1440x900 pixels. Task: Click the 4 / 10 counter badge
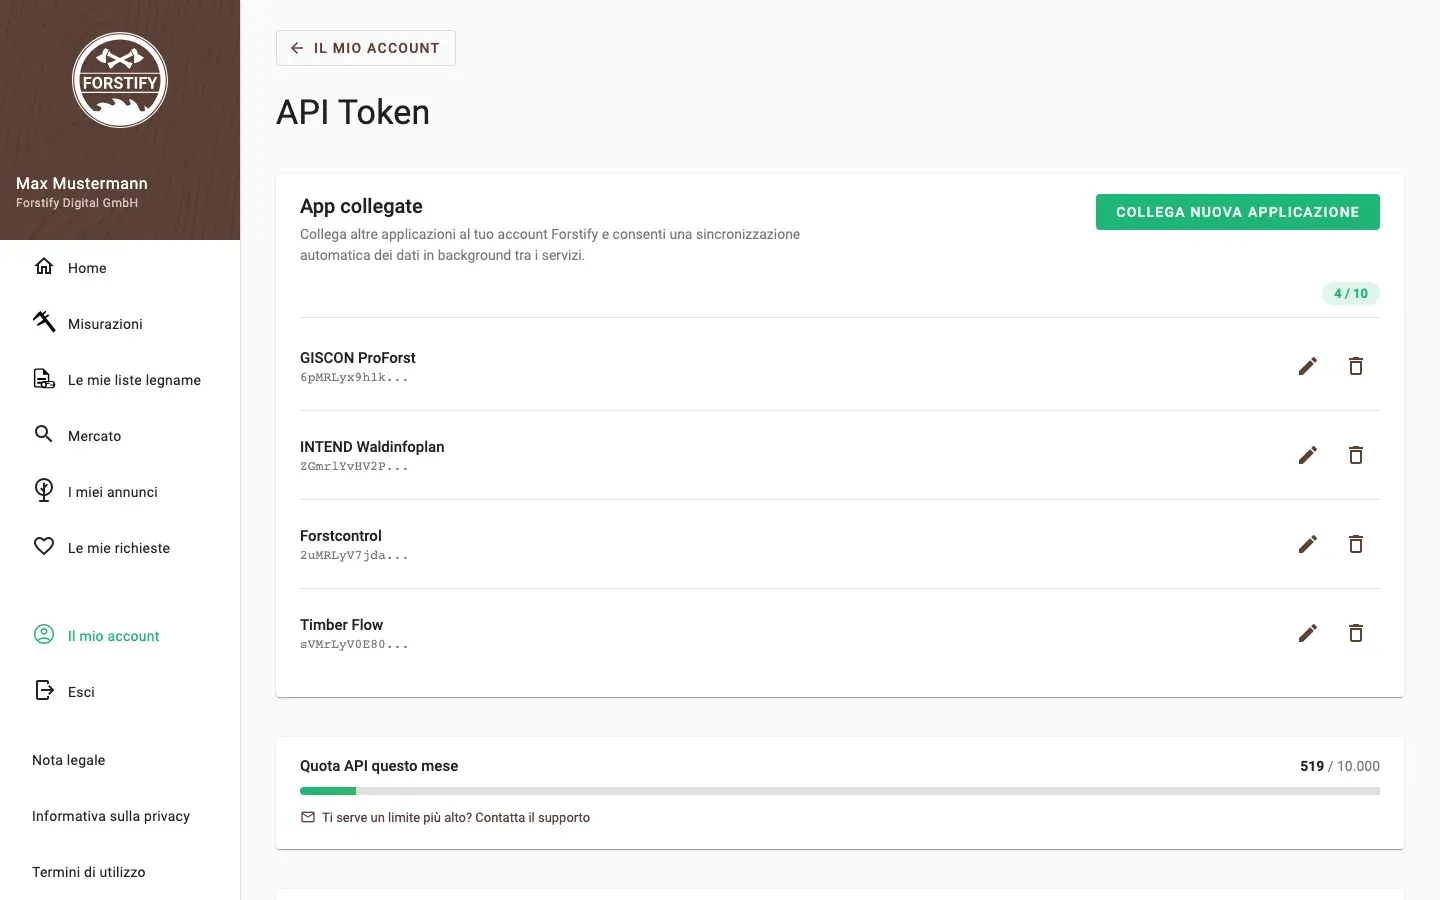click(x=1351, y=293)
